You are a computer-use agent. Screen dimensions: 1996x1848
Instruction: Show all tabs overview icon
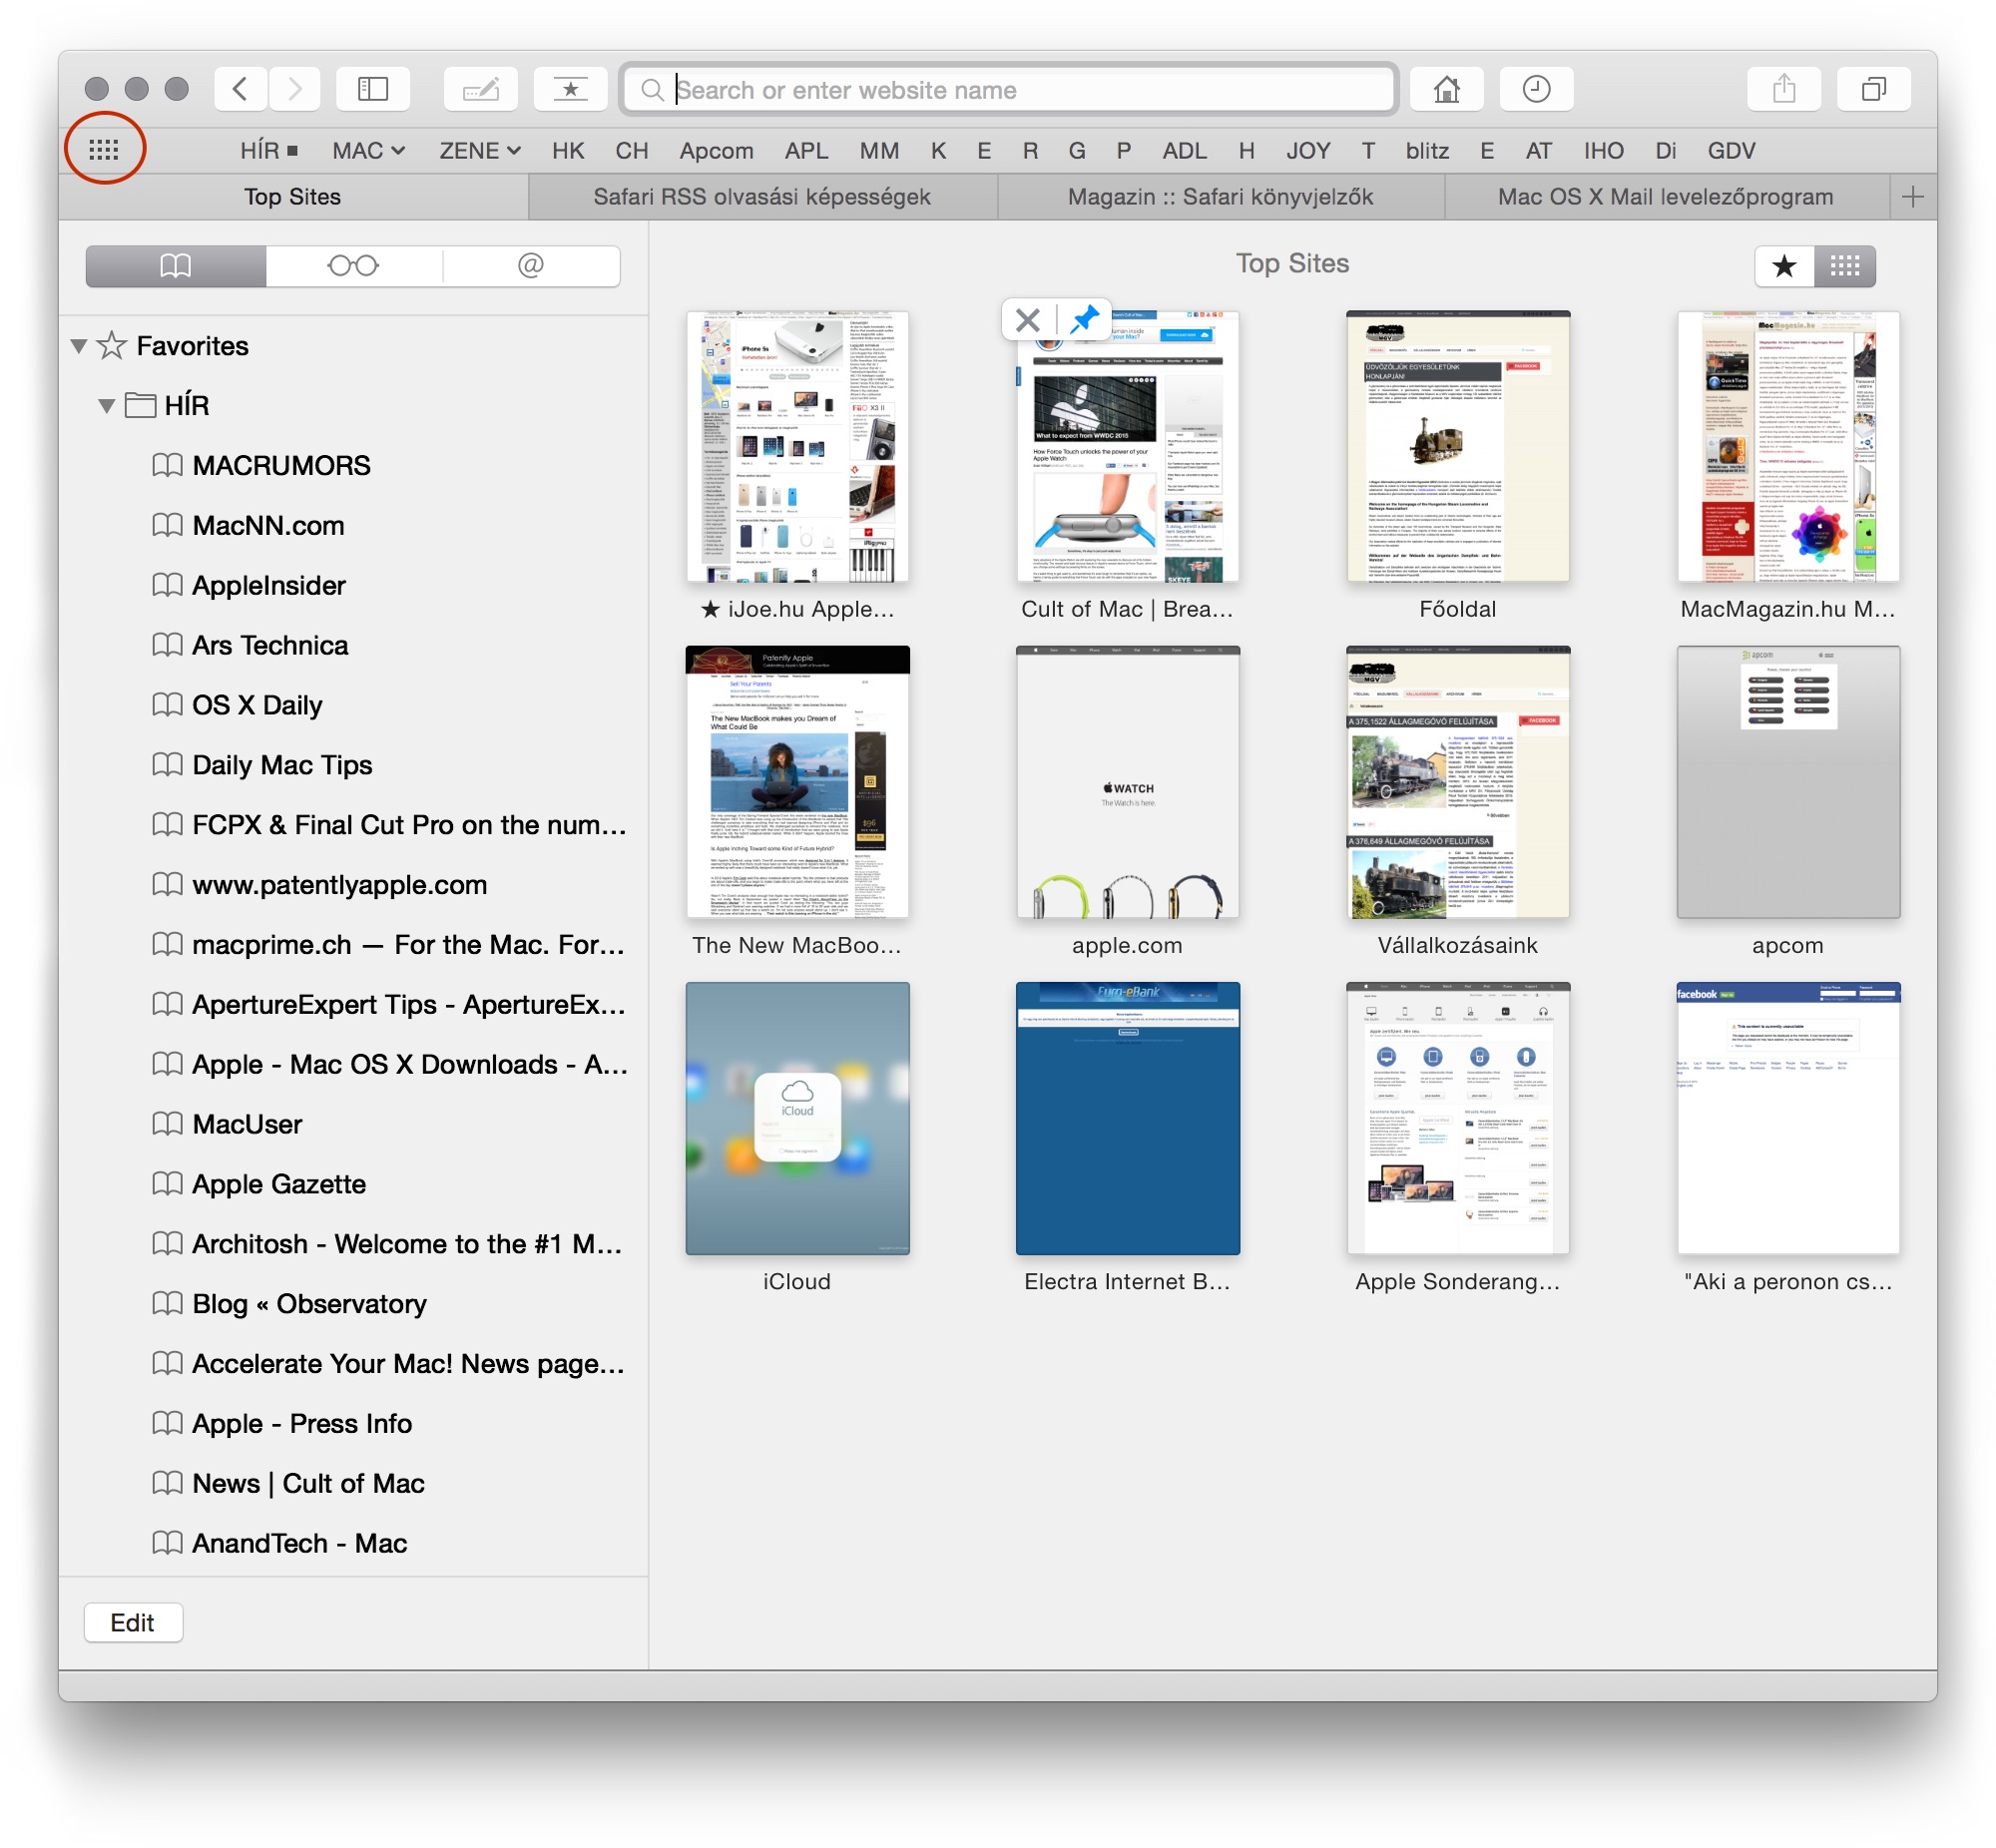click(1874, 89)
